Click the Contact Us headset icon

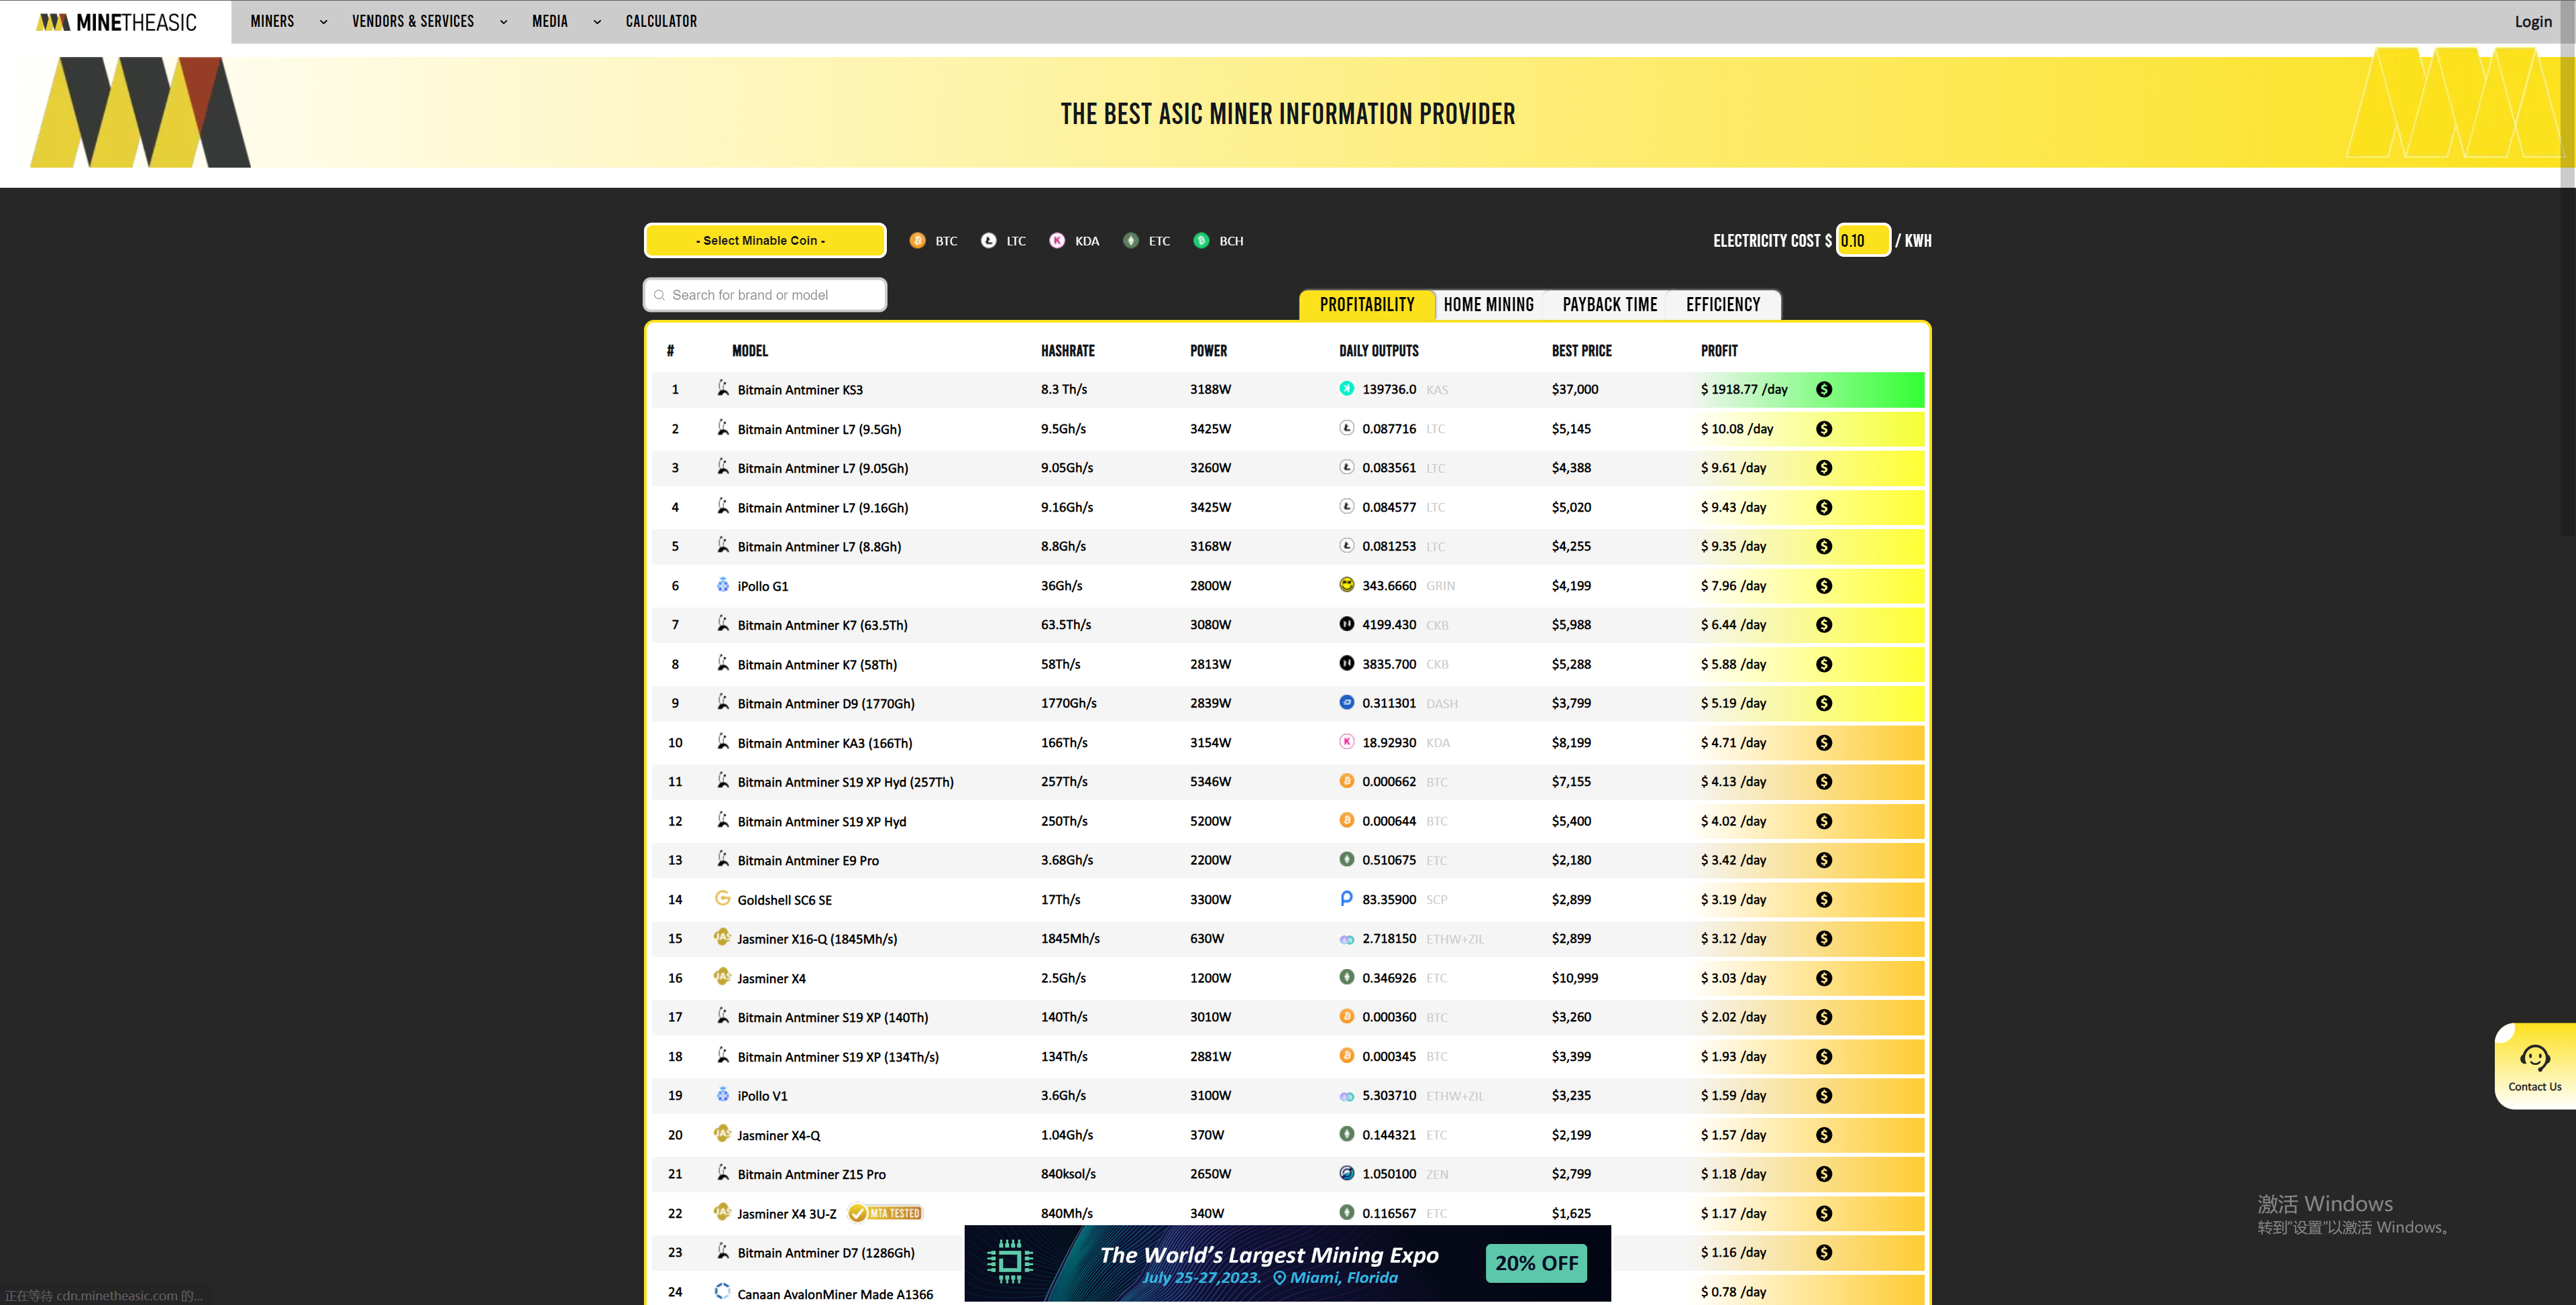(2535, 1058)
